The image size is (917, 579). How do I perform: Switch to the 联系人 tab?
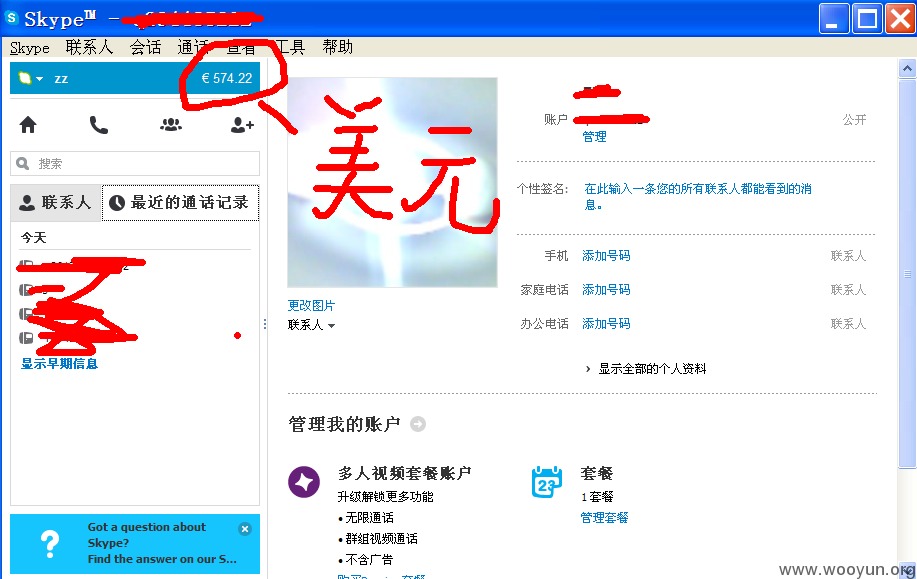[x=56, y=203]
